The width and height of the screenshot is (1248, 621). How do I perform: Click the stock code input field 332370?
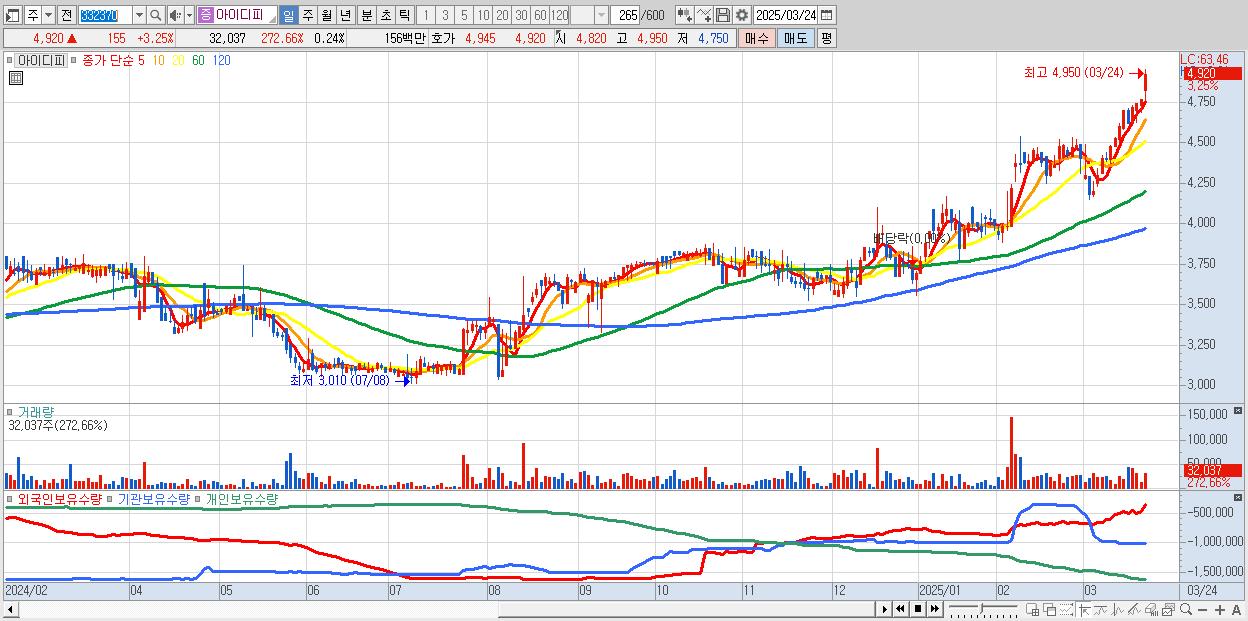[105, 15]
